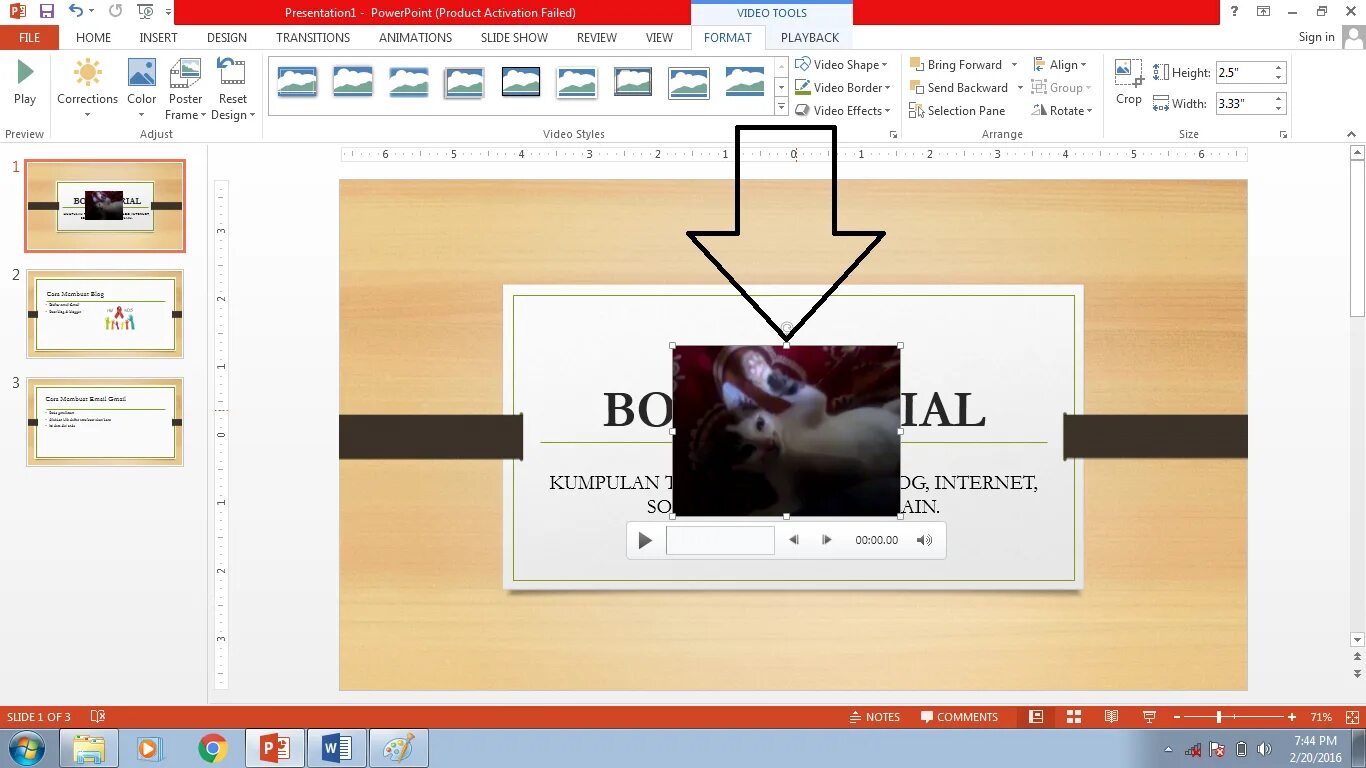Select the Crop tool
Viewport: 1366px width, 768px height.
tap(1129, 82)
